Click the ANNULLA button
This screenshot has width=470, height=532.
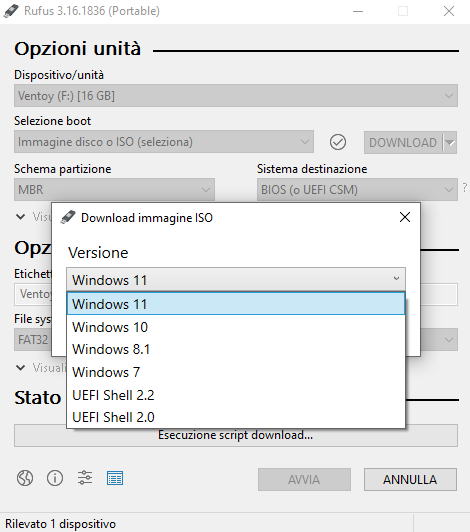tap(410, 479)
